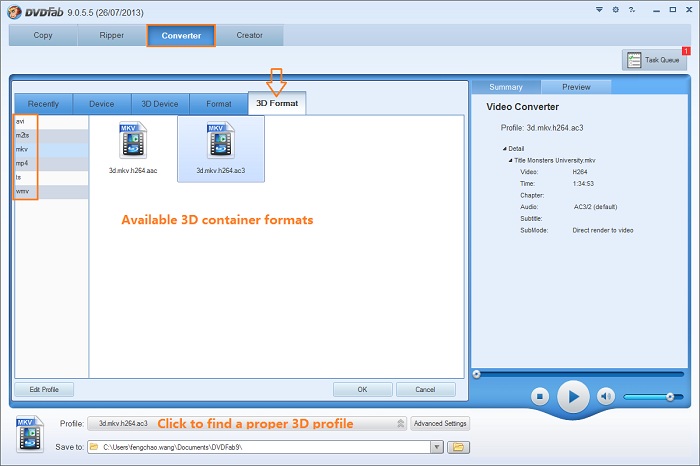Click the DVDFab logo
Viewport: 700px width, 466px height.
[14, 12]
